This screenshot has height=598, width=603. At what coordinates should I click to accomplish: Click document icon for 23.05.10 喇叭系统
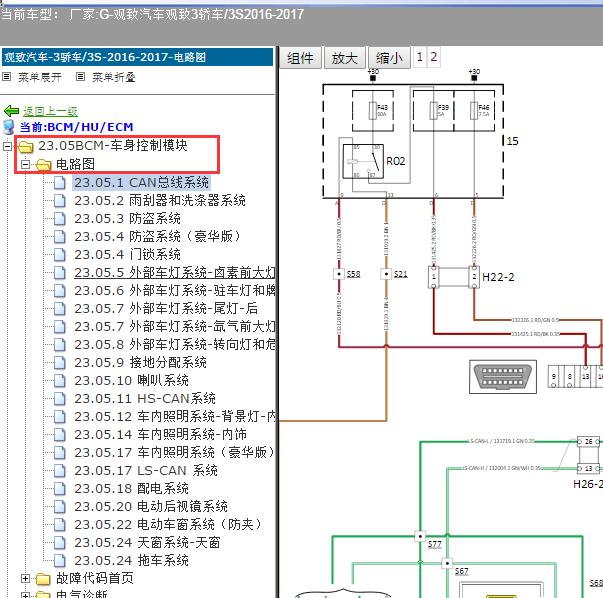point(60,381)
